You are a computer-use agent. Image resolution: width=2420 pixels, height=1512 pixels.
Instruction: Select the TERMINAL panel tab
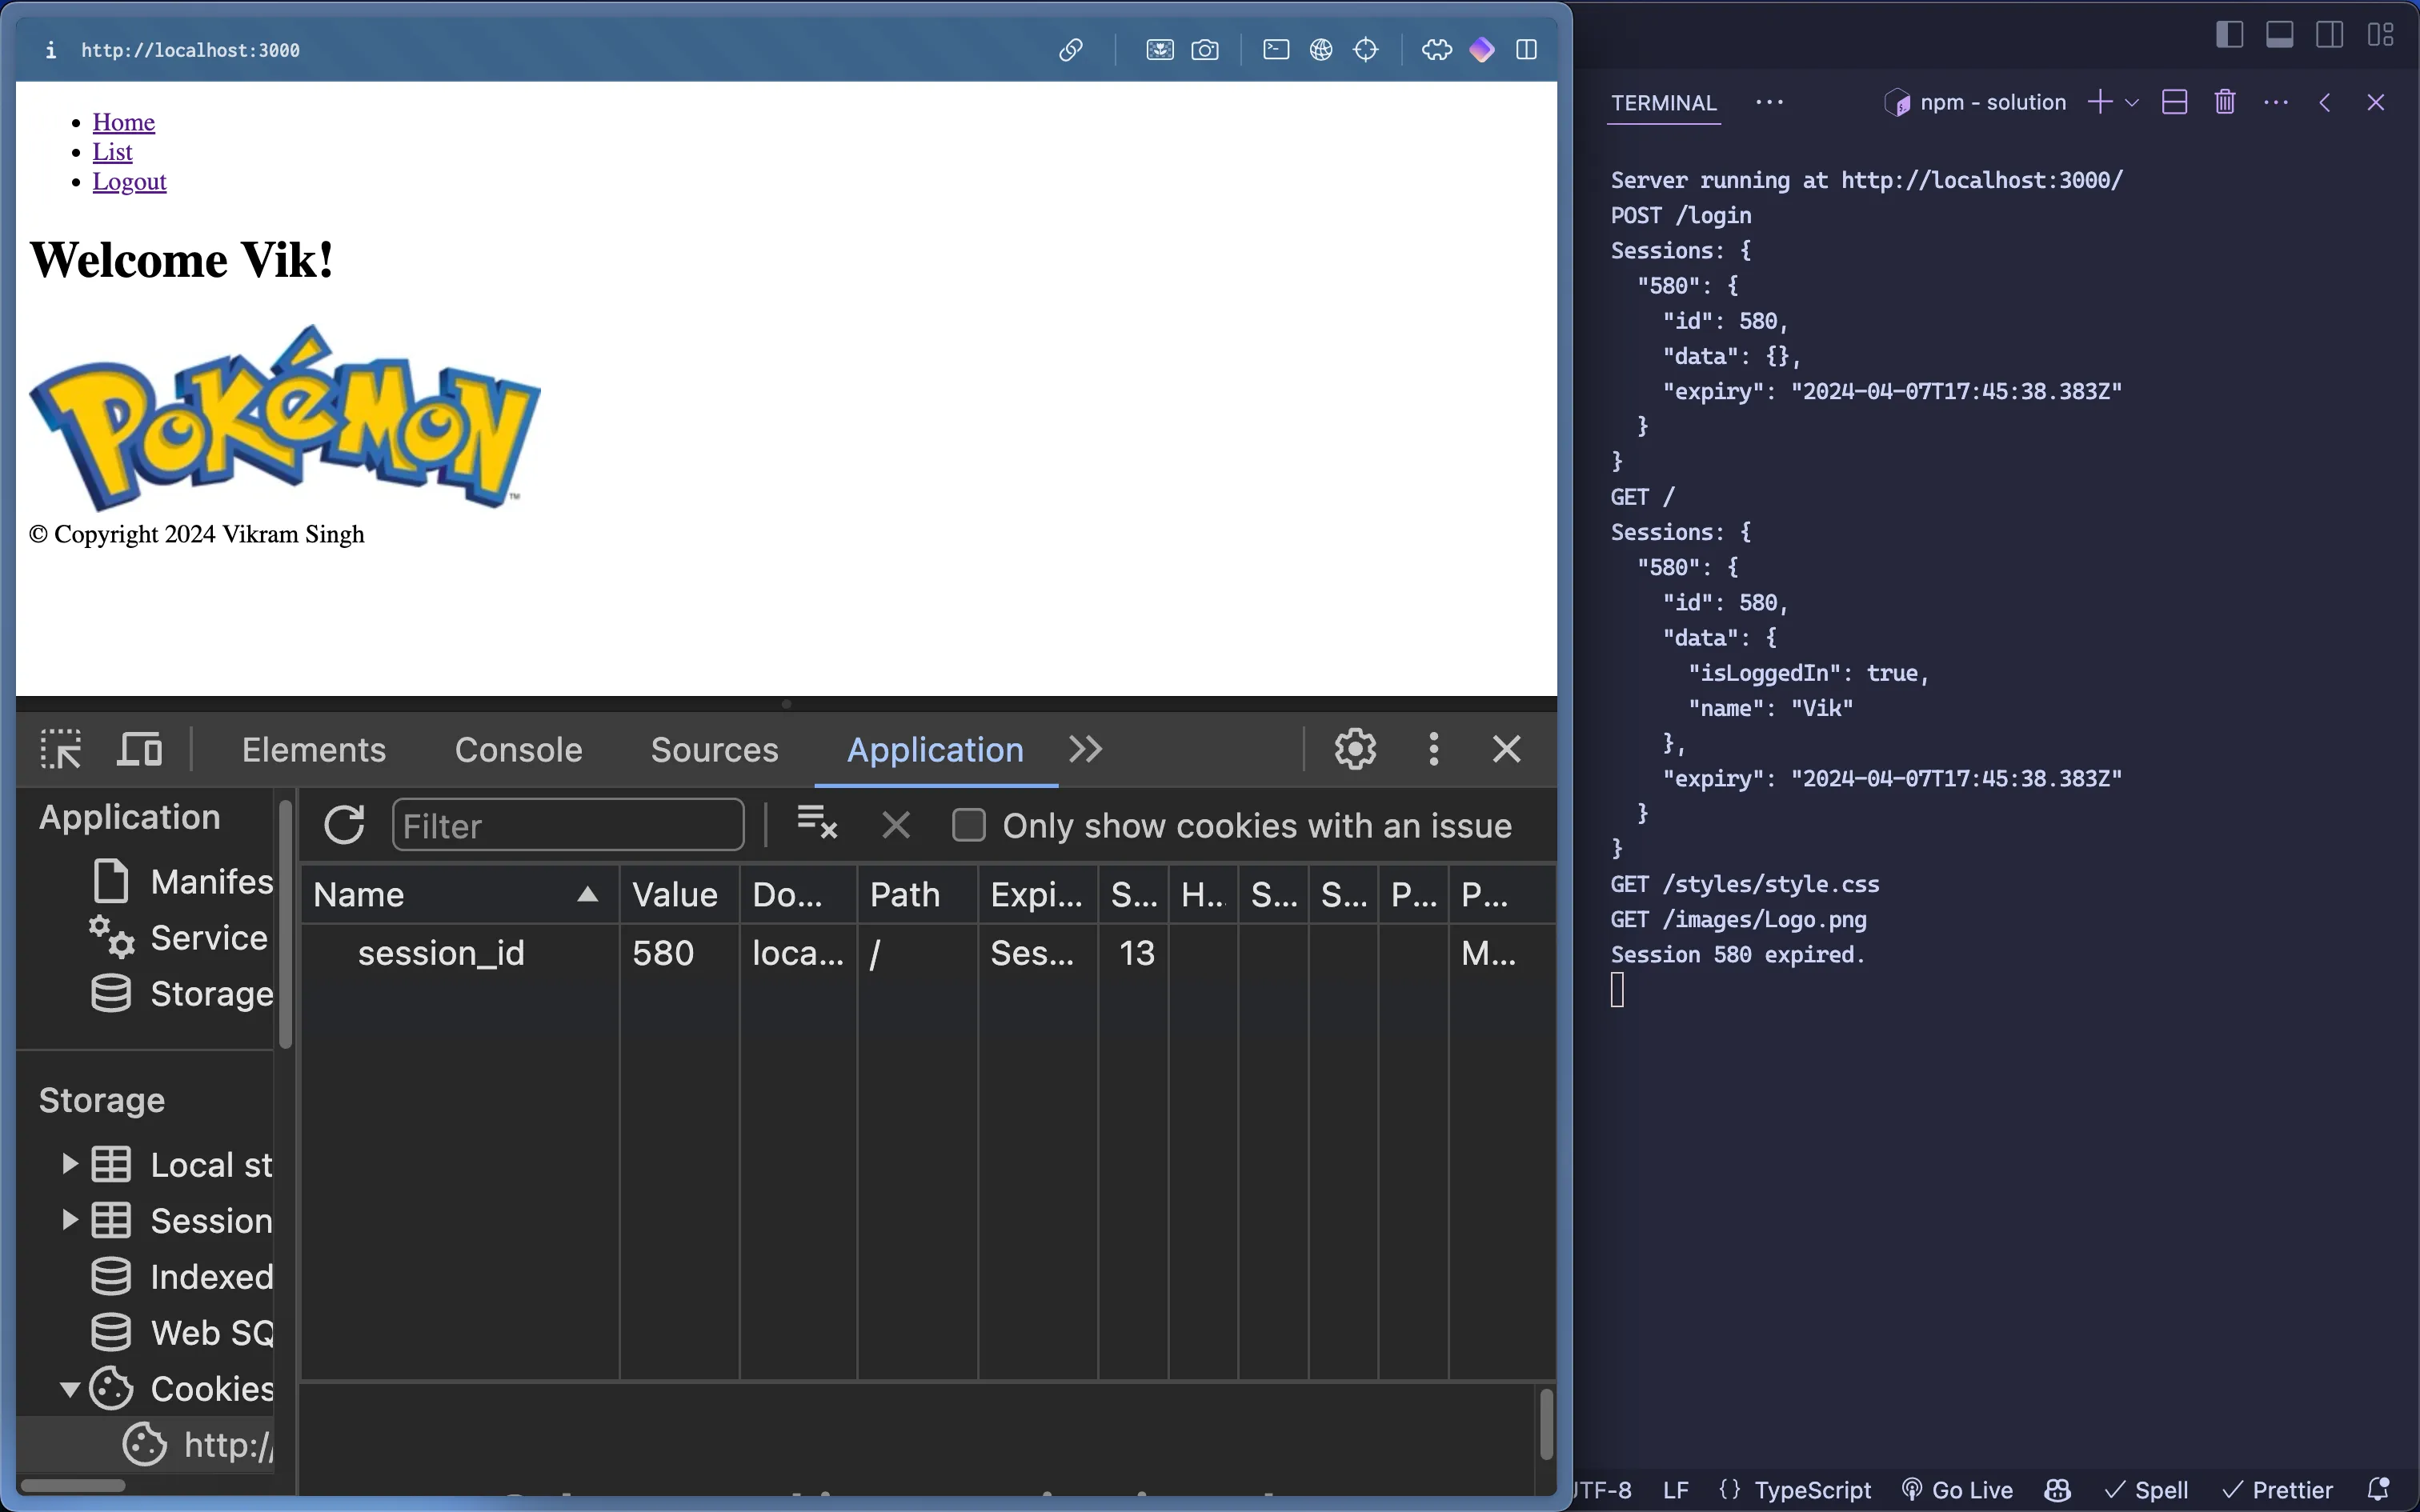click(x=1664, y=103)
